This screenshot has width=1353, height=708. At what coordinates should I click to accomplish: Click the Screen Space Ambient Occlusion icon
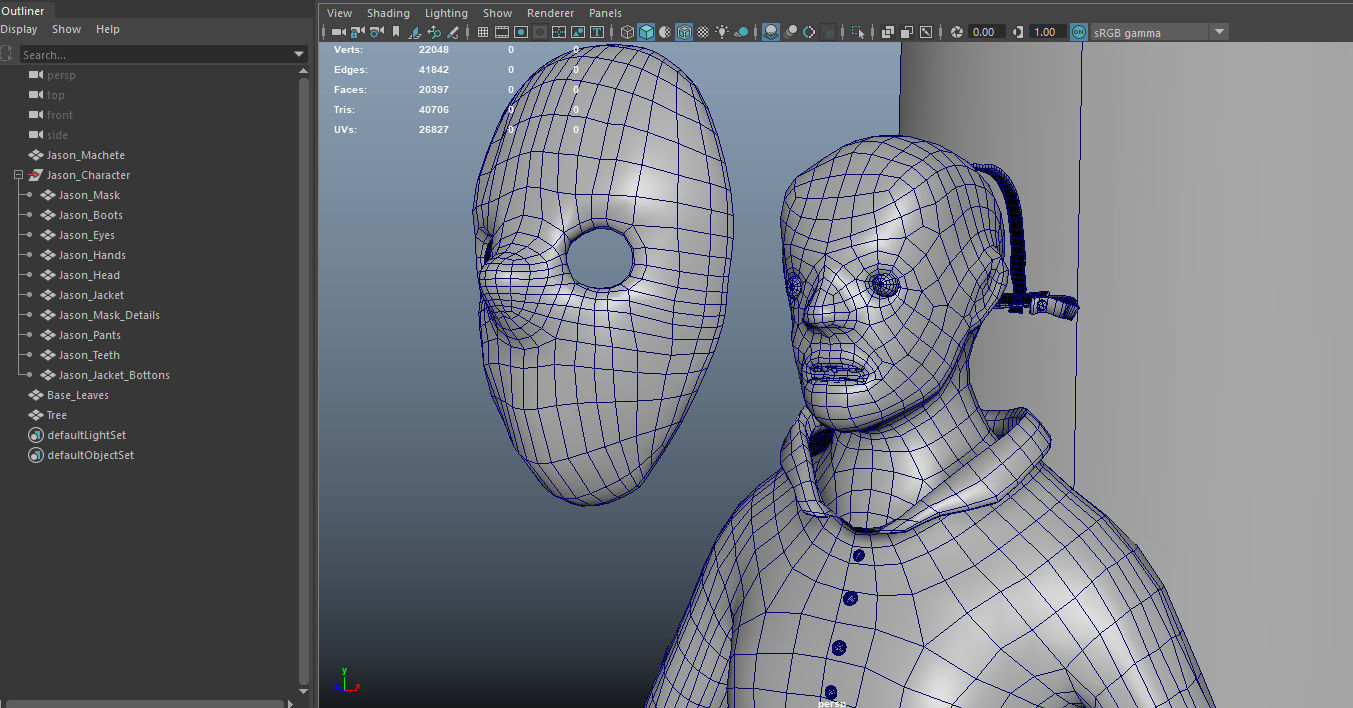(770, 32)
